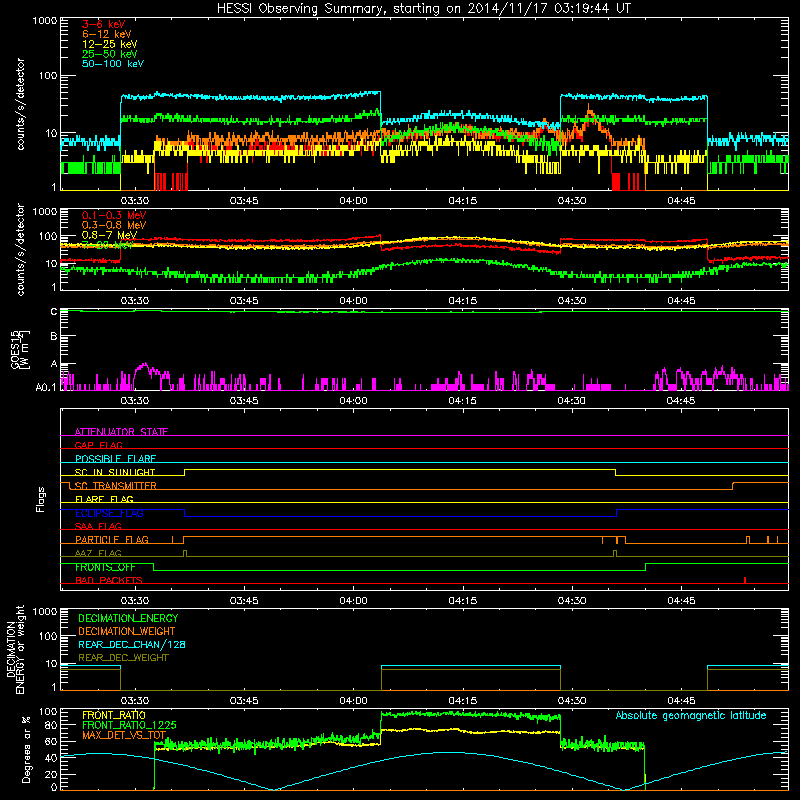The height and width of the screenshot is (800, 800).
Task: Click the 0.3-0.8 MeV legend label
Action: coord(114,225)
